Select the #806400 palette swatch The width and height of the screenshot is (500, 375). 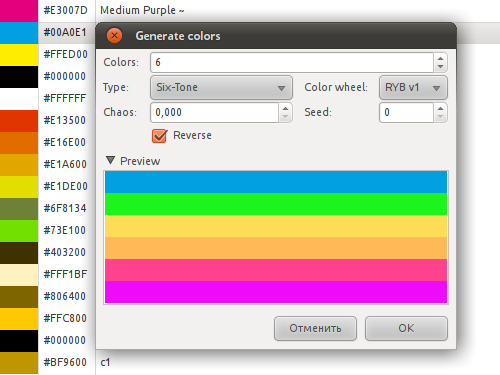pyautogui.click(x=19, y=297)
